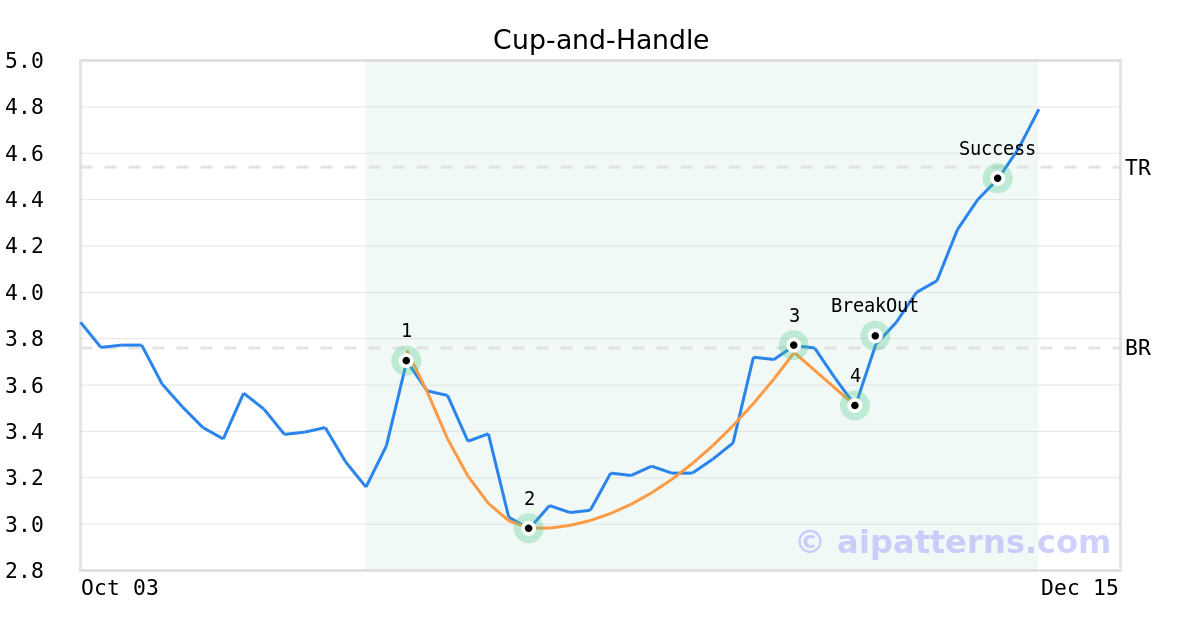This screenshot has width=1200, height=630.
Task: Click the 3.2 y-axis tick label
Action: coord(24,478)
